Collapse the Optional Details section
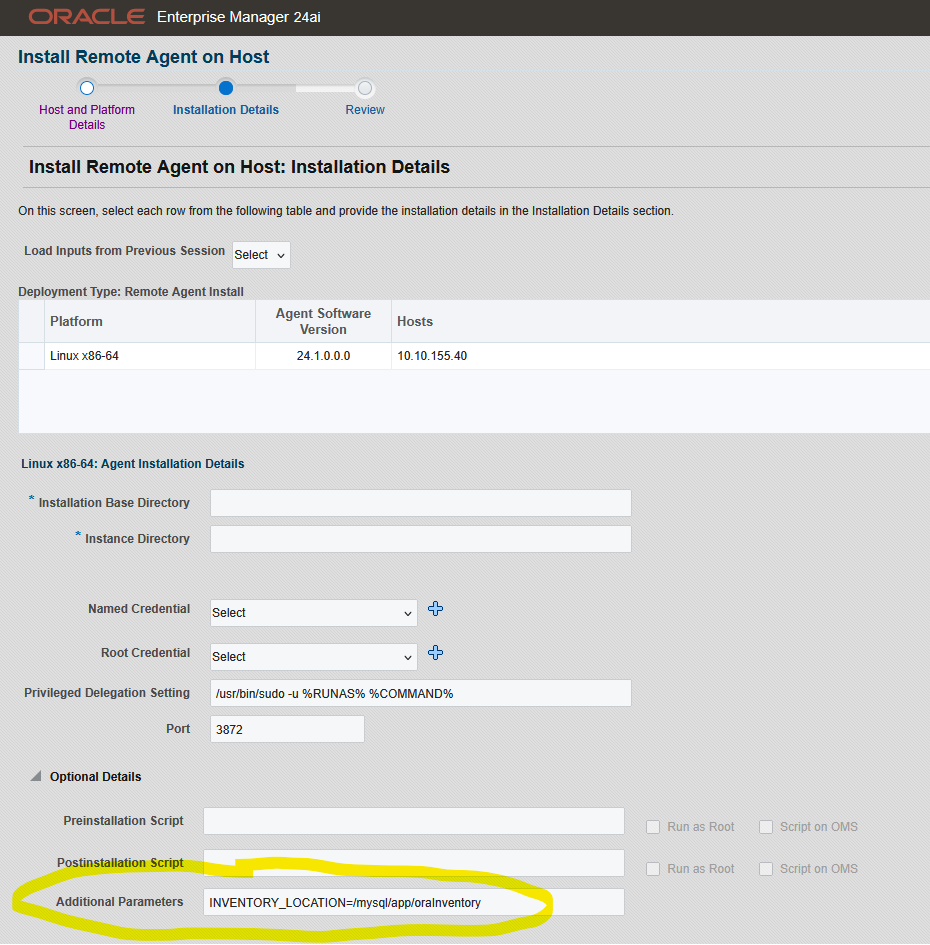Viewport: 930px width, 945px height. pos(36,777)
